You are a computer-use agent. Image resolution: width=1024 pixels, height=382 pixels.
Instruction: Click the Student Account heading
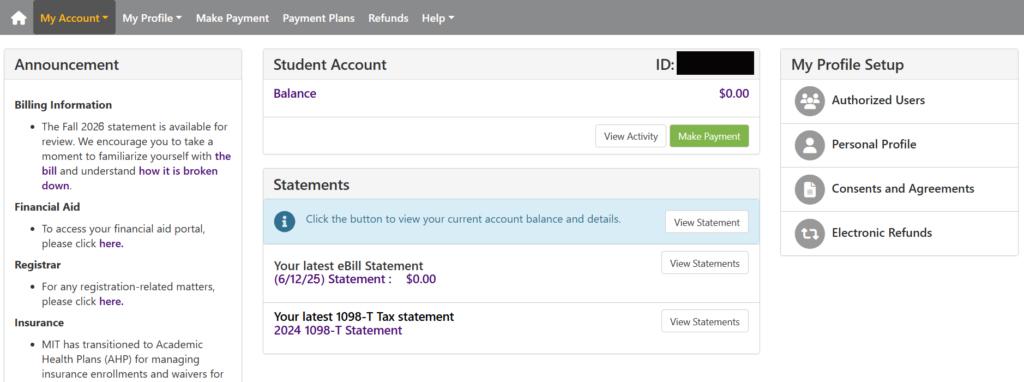(330, 65)
